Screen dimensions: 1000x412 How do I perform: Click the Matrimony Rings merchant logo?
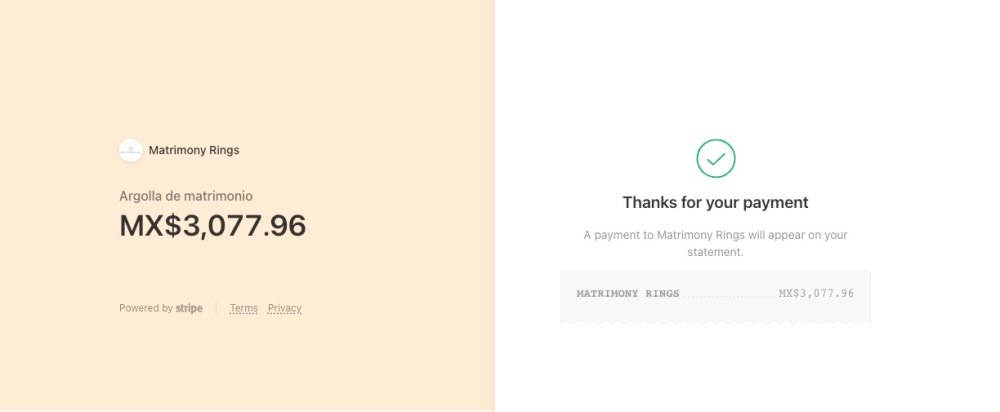pos(130,151)
